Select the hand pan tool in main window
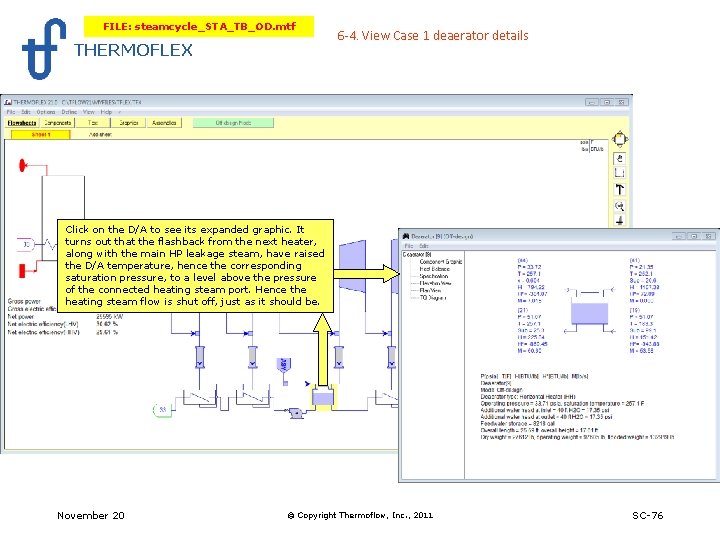 [619, 159]
